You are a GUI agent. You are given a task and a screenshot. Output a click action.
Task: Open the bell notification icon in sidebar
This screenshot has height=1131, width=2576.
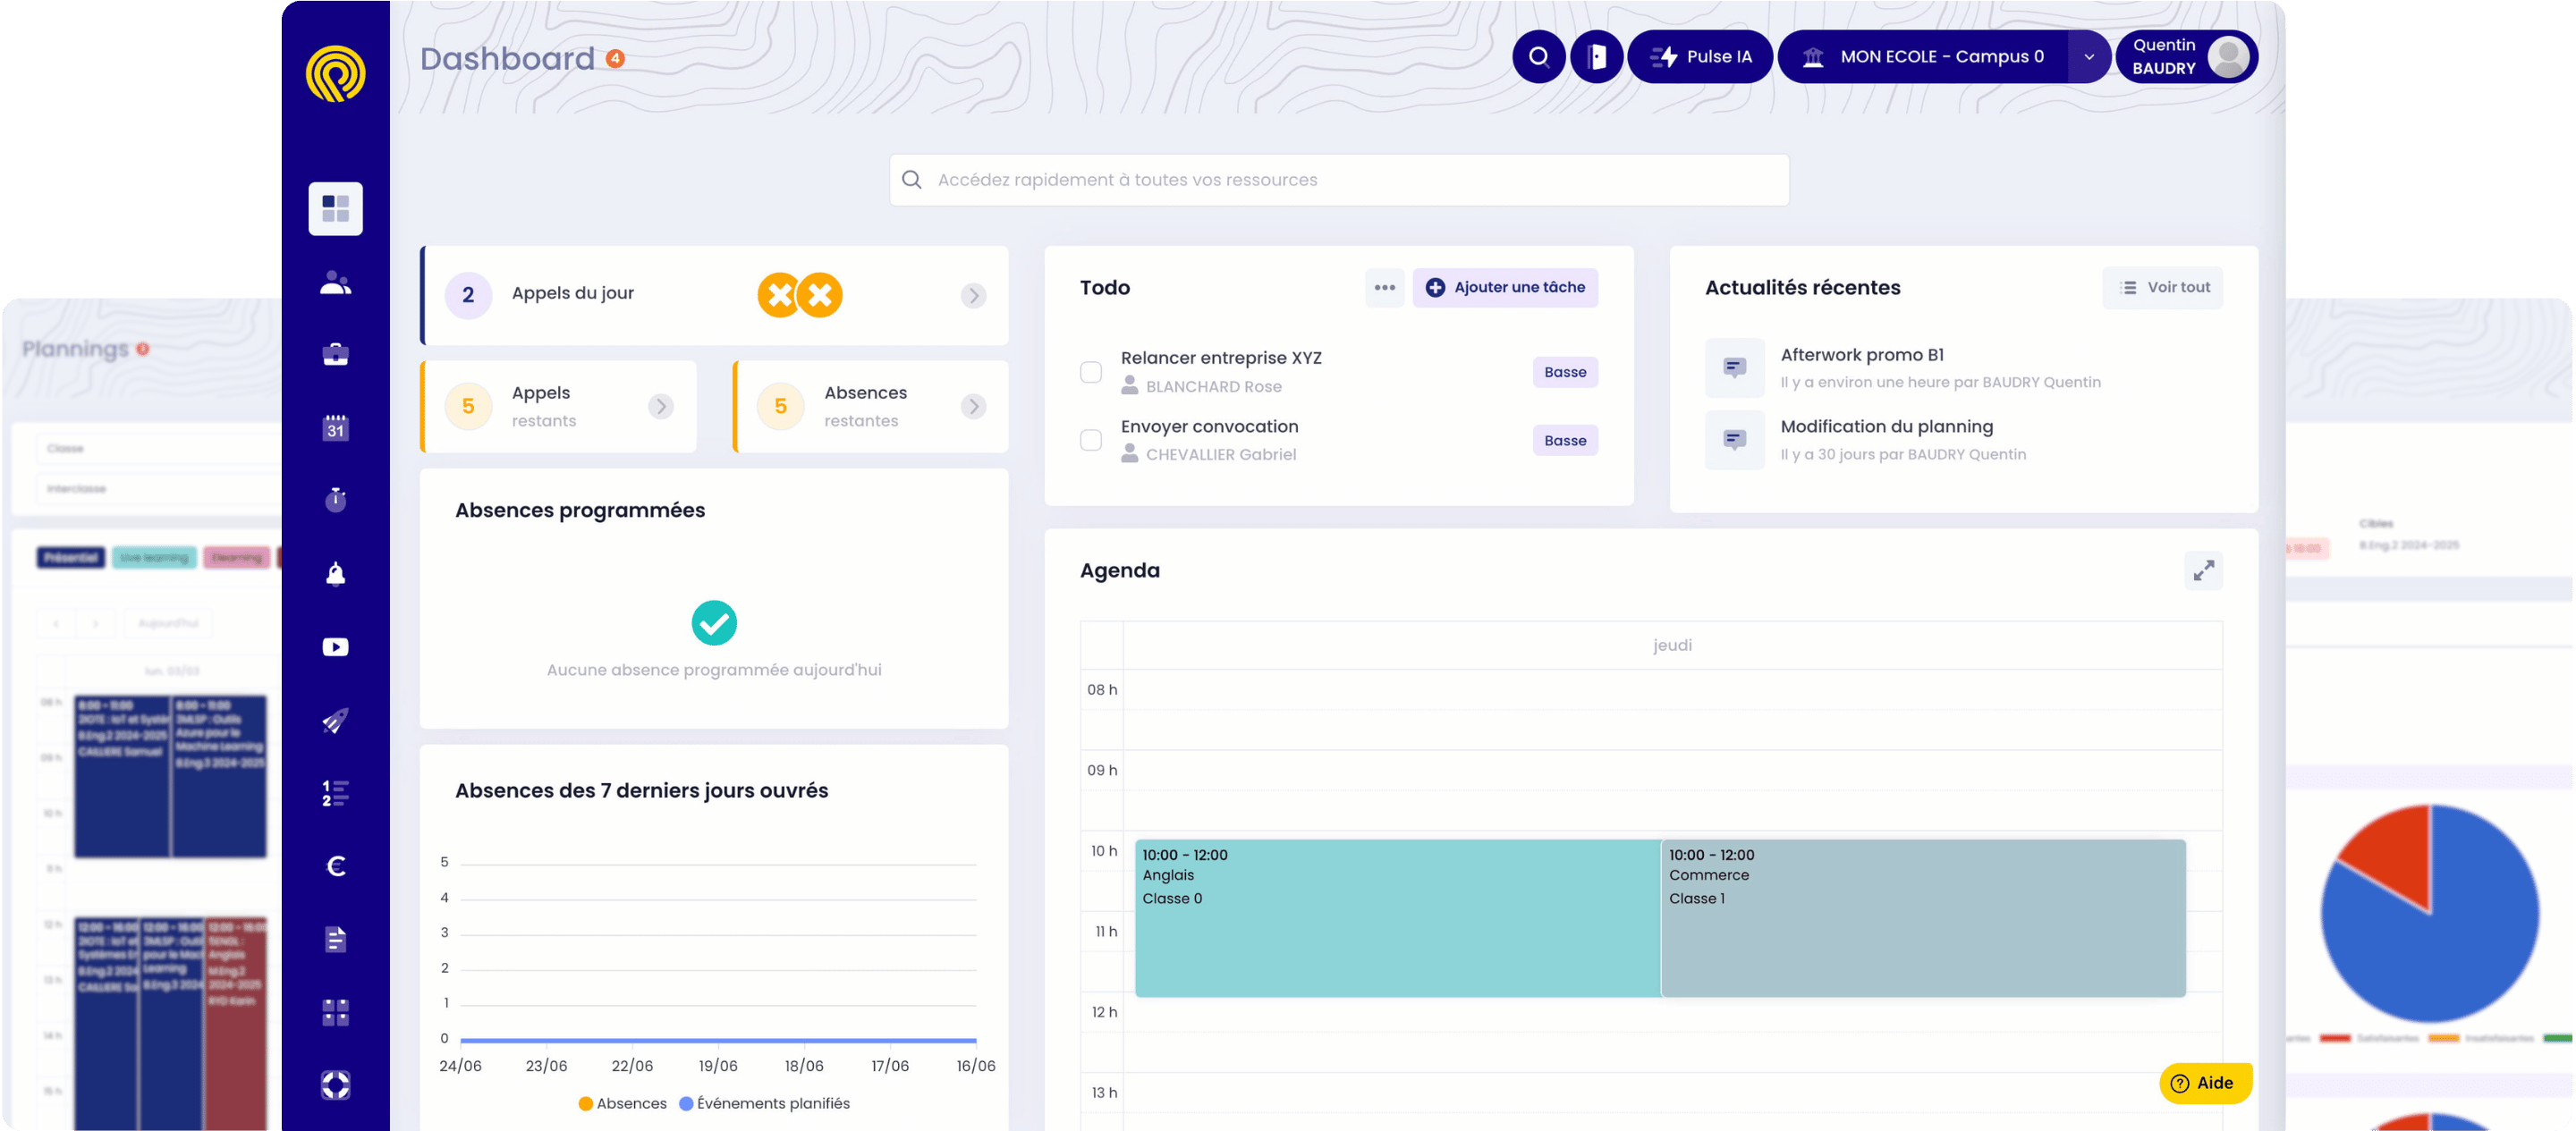(x=335, y=574)
